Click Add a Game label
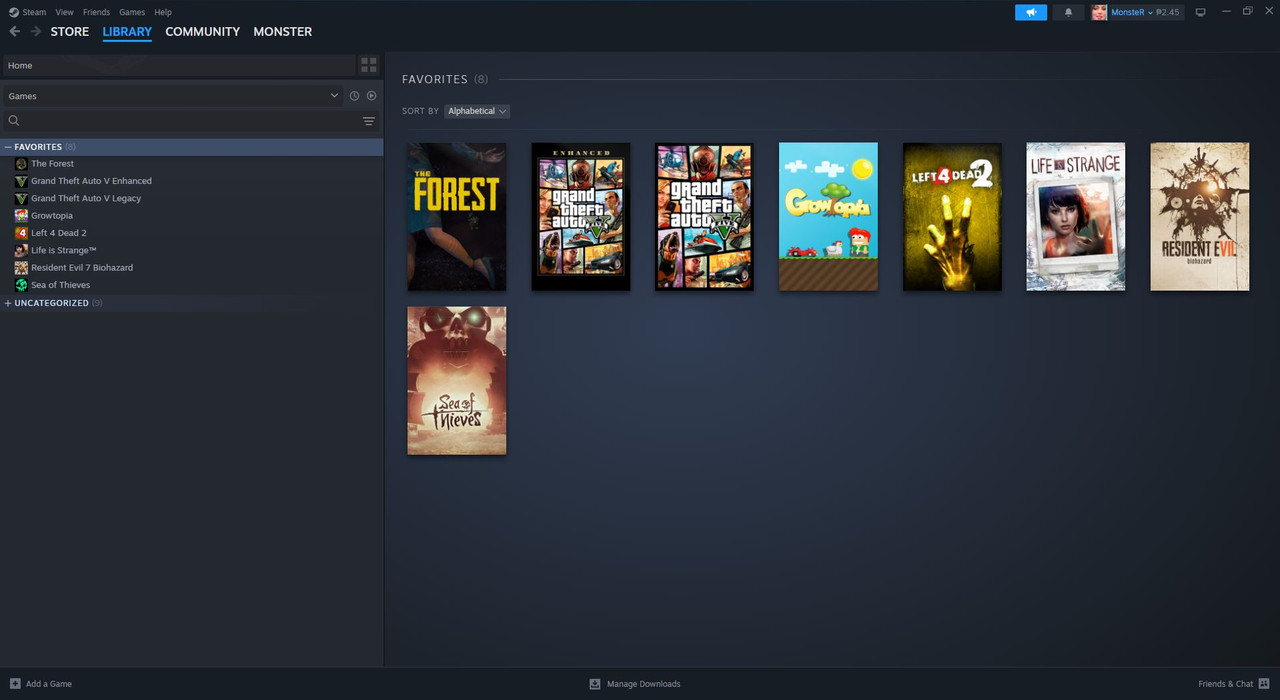The image size is (1280, 700). (49, 684)
